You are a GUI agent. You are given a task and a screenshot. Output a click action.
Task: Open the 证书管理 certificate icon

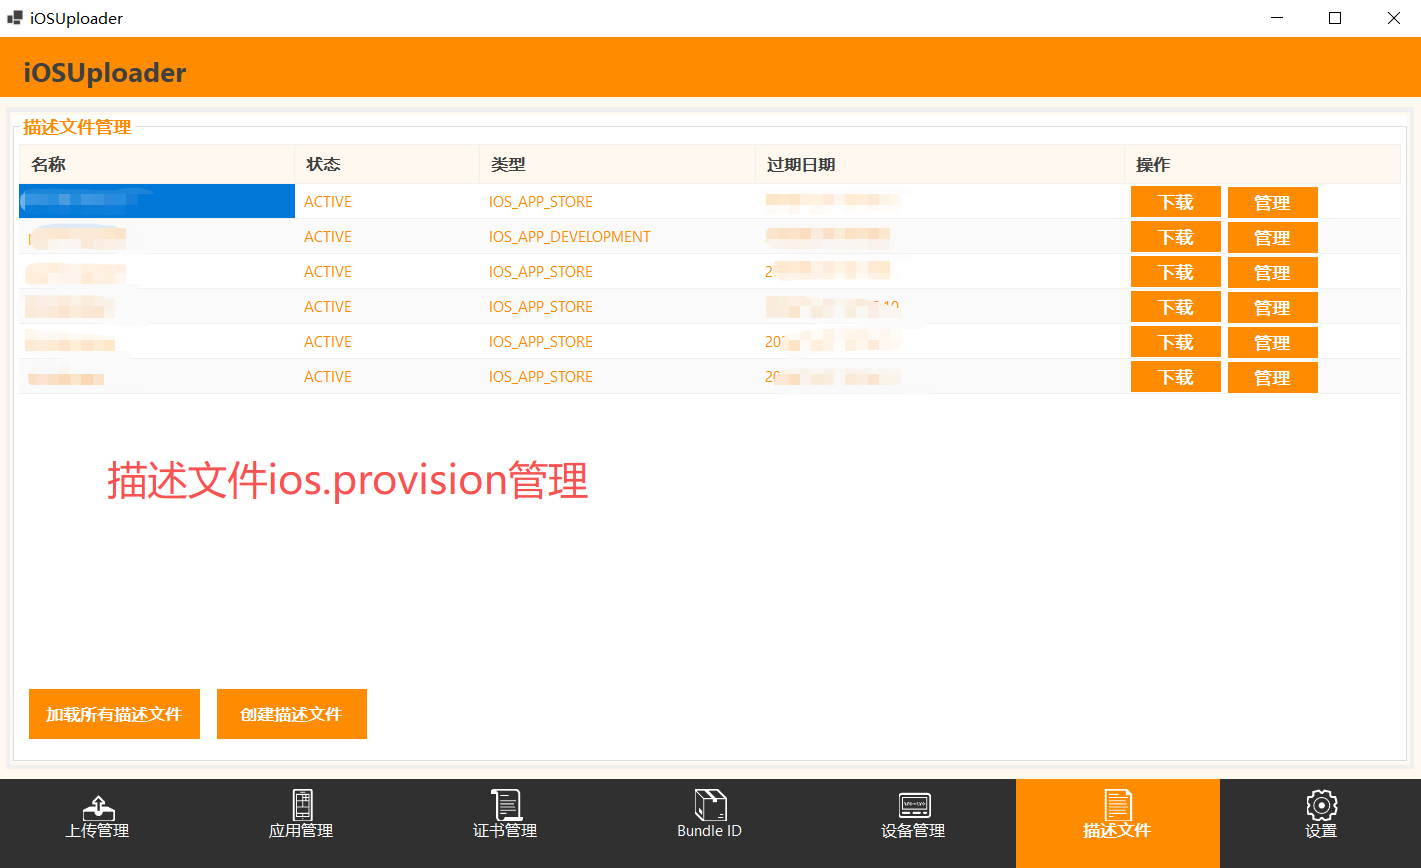coord(505,805)
